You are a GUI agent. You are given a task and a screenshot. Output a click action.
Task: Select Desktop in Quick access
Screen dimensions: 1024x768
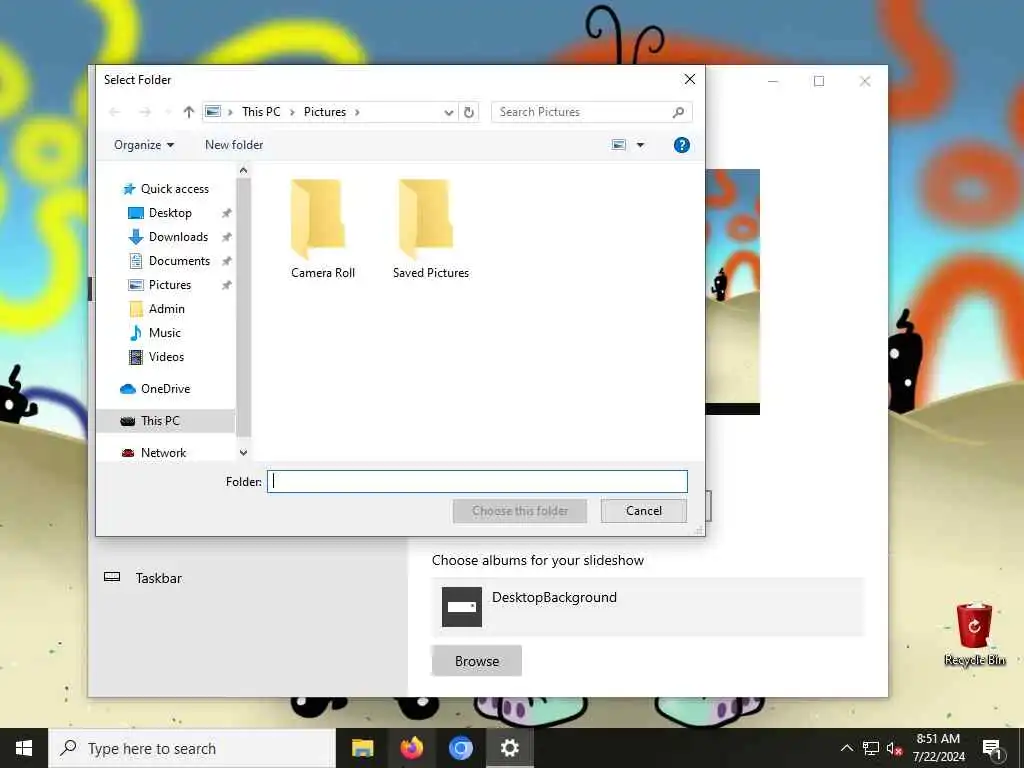[x=170, y=213]
